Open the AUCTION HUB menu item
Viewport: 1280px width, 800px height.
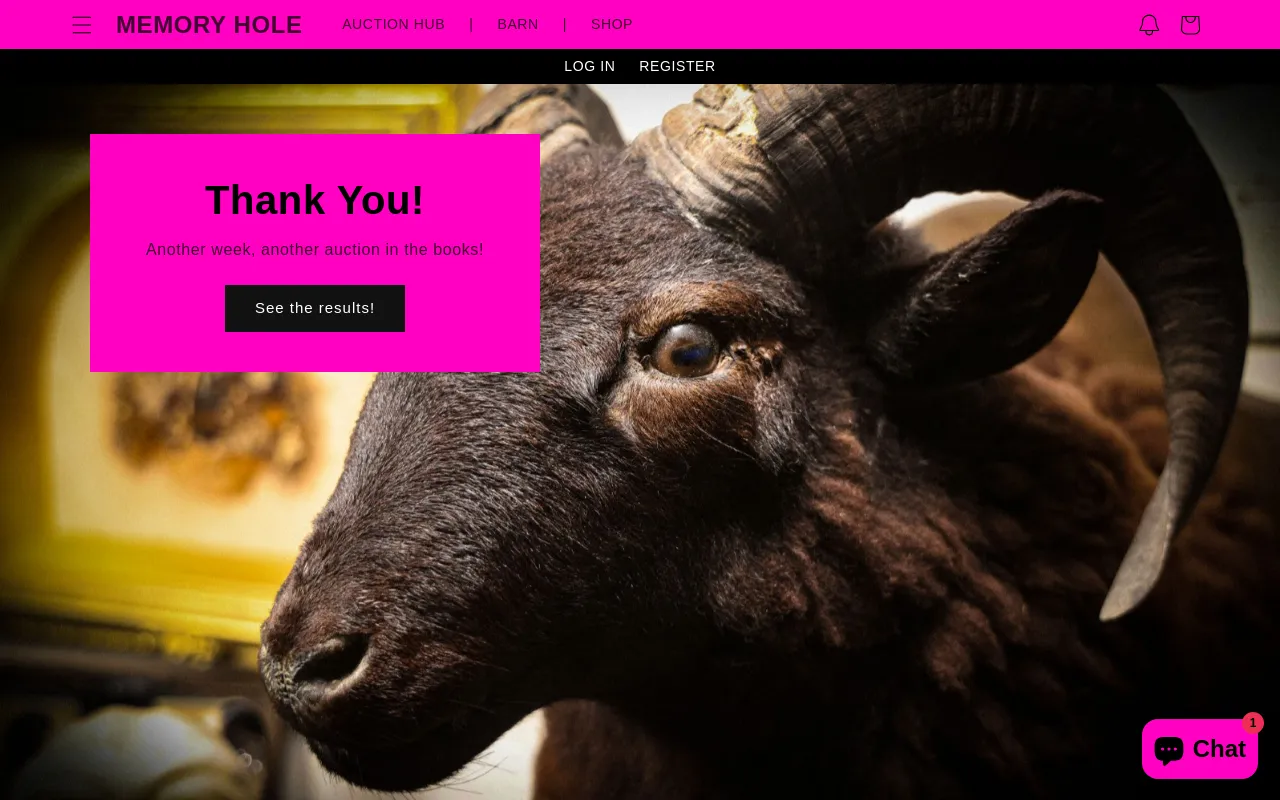coord(394,24)
